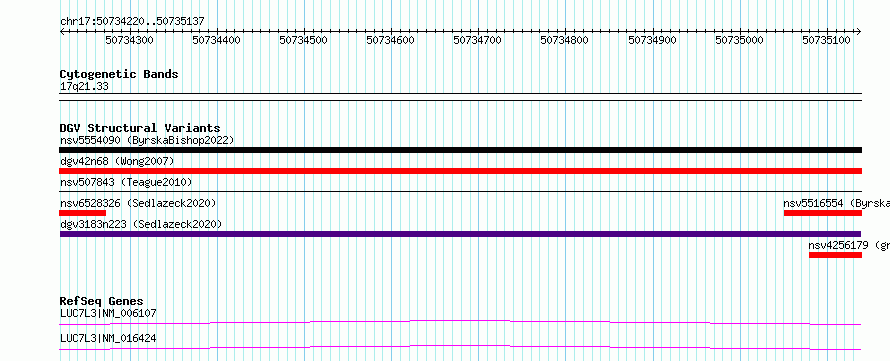Select the red nsv4256179 variant bar
The image size is (890, 361).
point(836,255)
